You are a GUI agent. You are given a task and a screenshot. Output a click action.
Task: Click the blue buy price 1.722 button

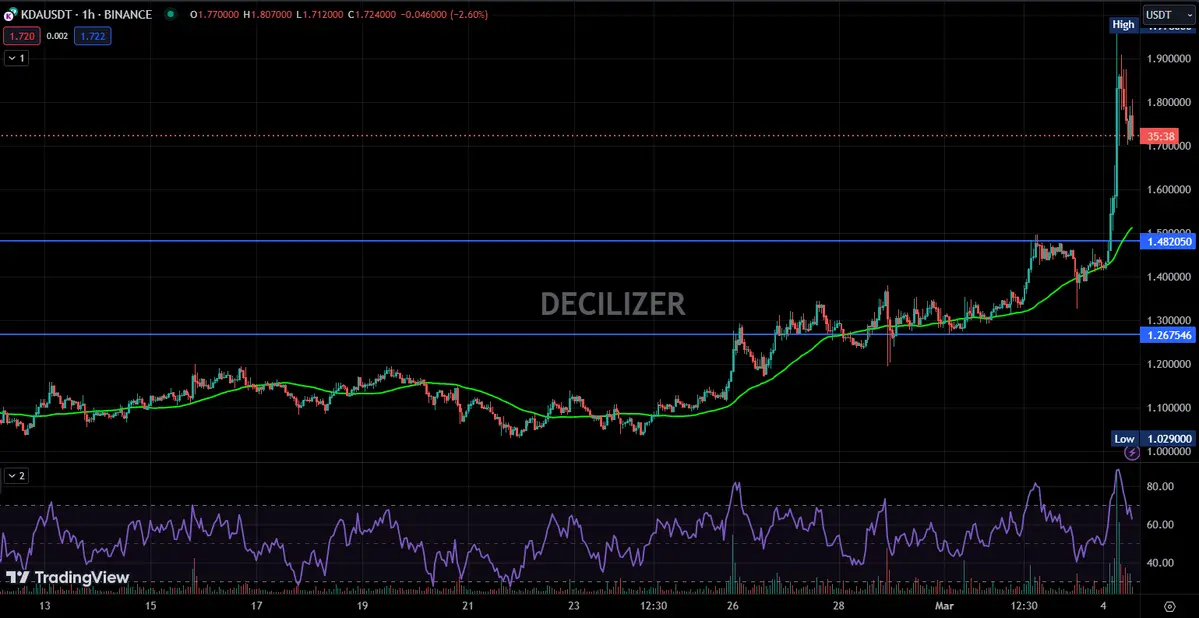tap(93, 36)
